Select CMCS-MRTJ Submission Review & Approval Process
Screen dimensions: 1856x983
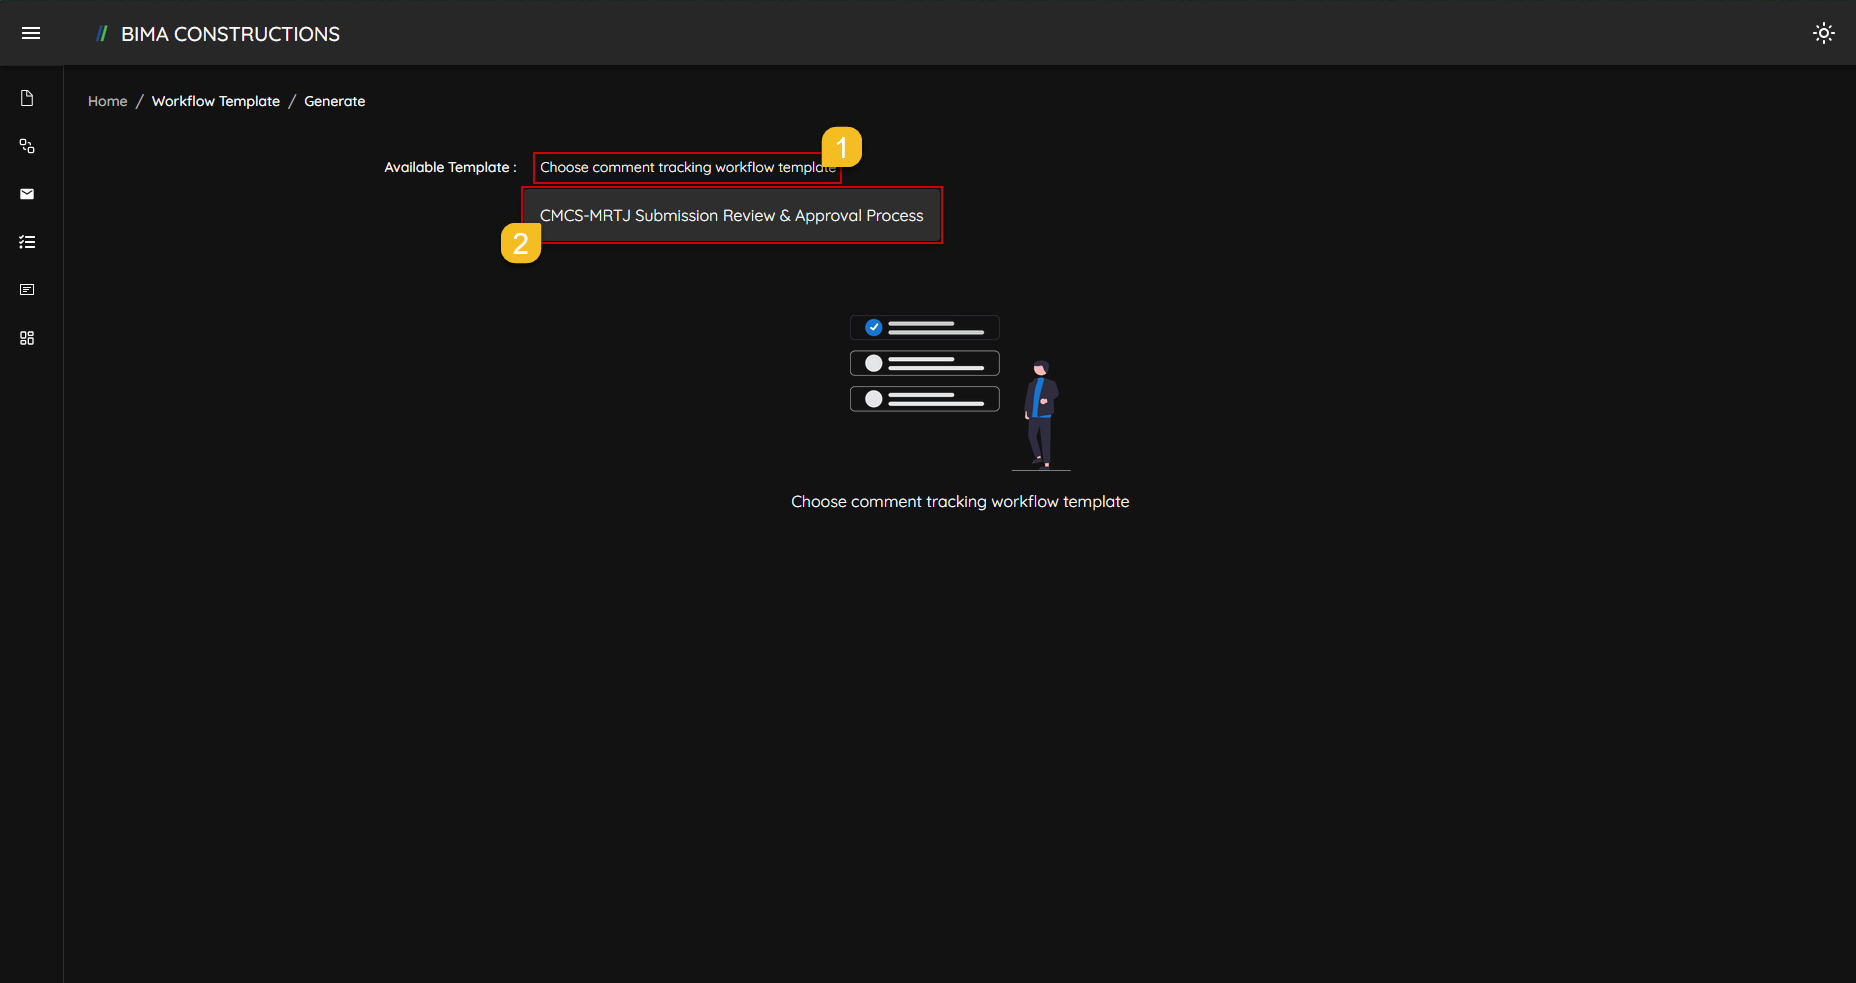[x=731, y=215]
